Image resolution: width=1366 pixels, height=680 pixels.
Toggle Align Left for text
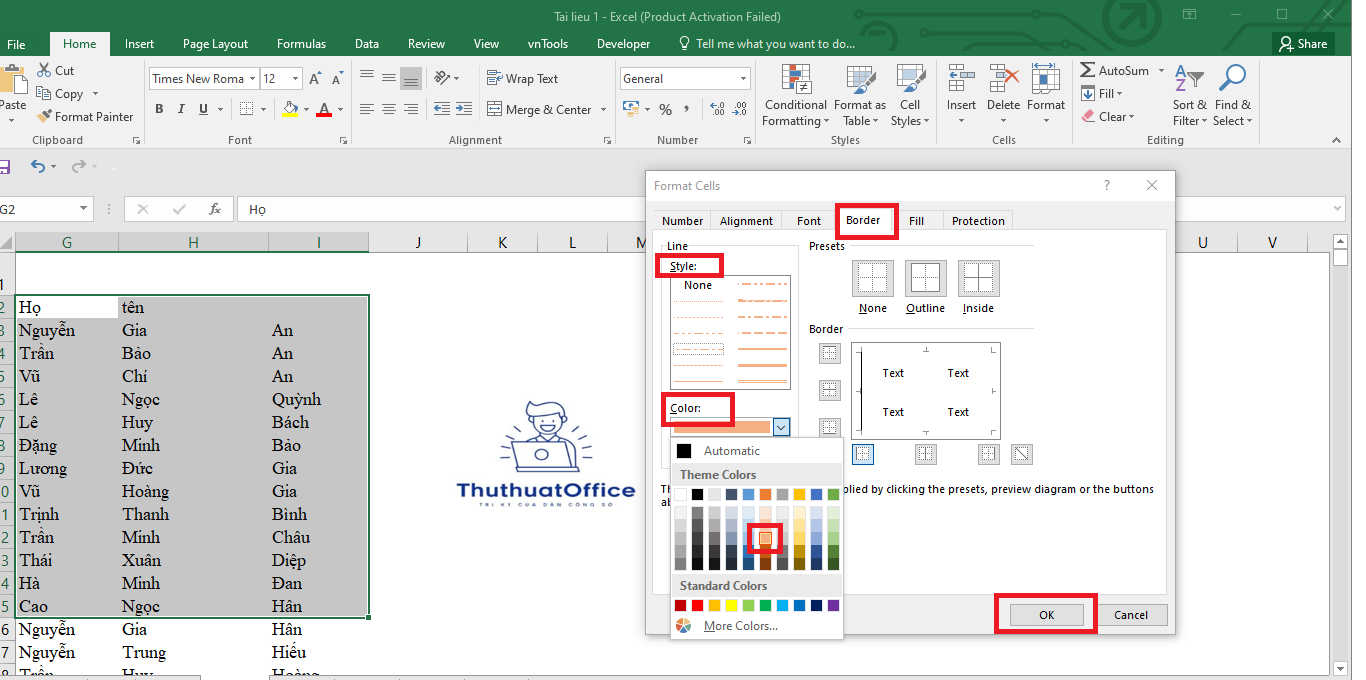[366, 109]
